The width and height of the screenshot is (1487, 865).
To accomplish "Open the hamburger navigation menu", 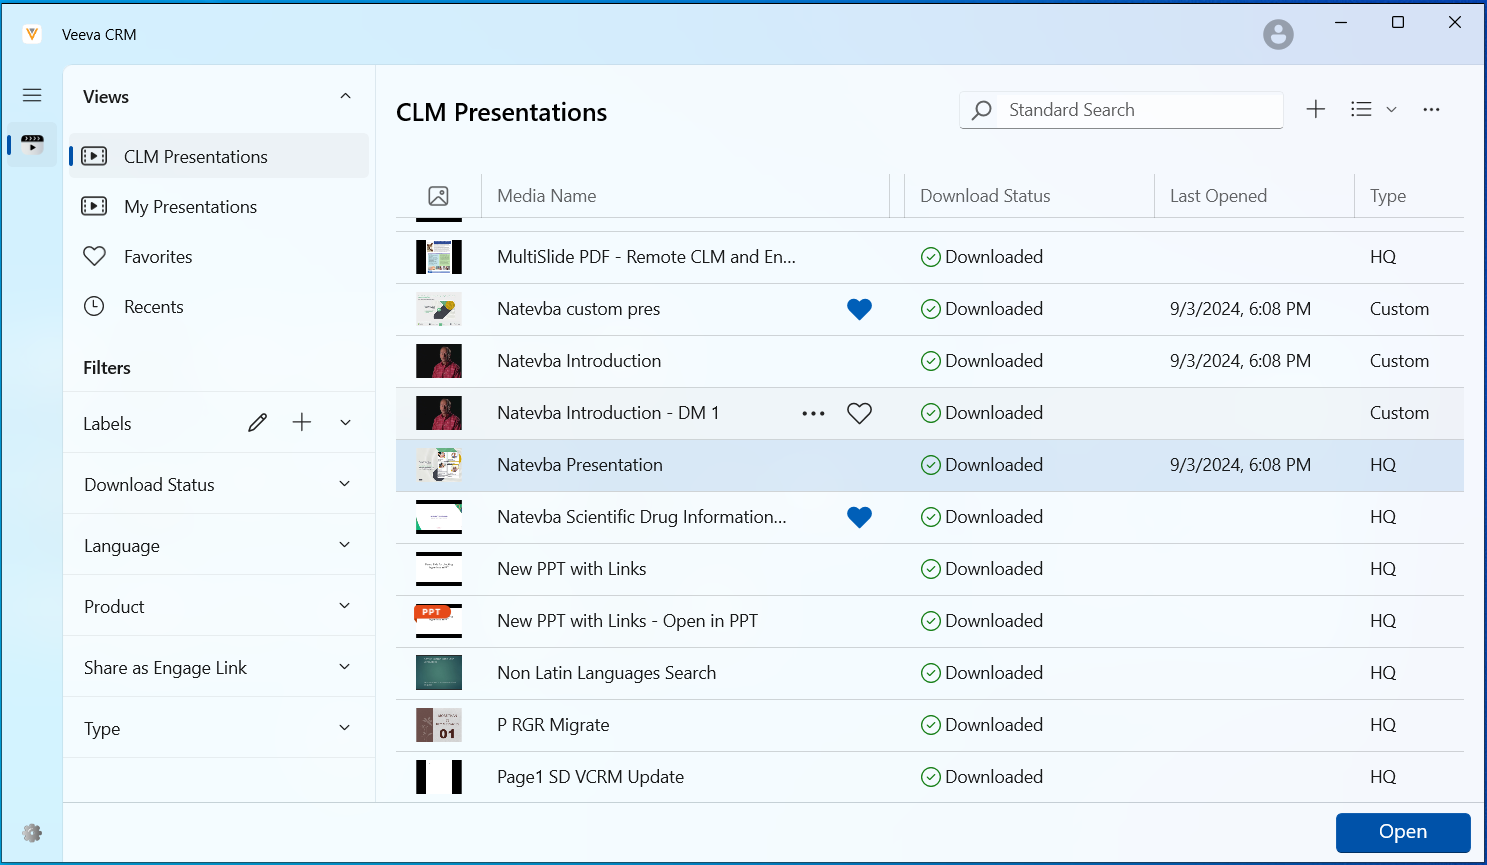I will [x=32, y=95].
